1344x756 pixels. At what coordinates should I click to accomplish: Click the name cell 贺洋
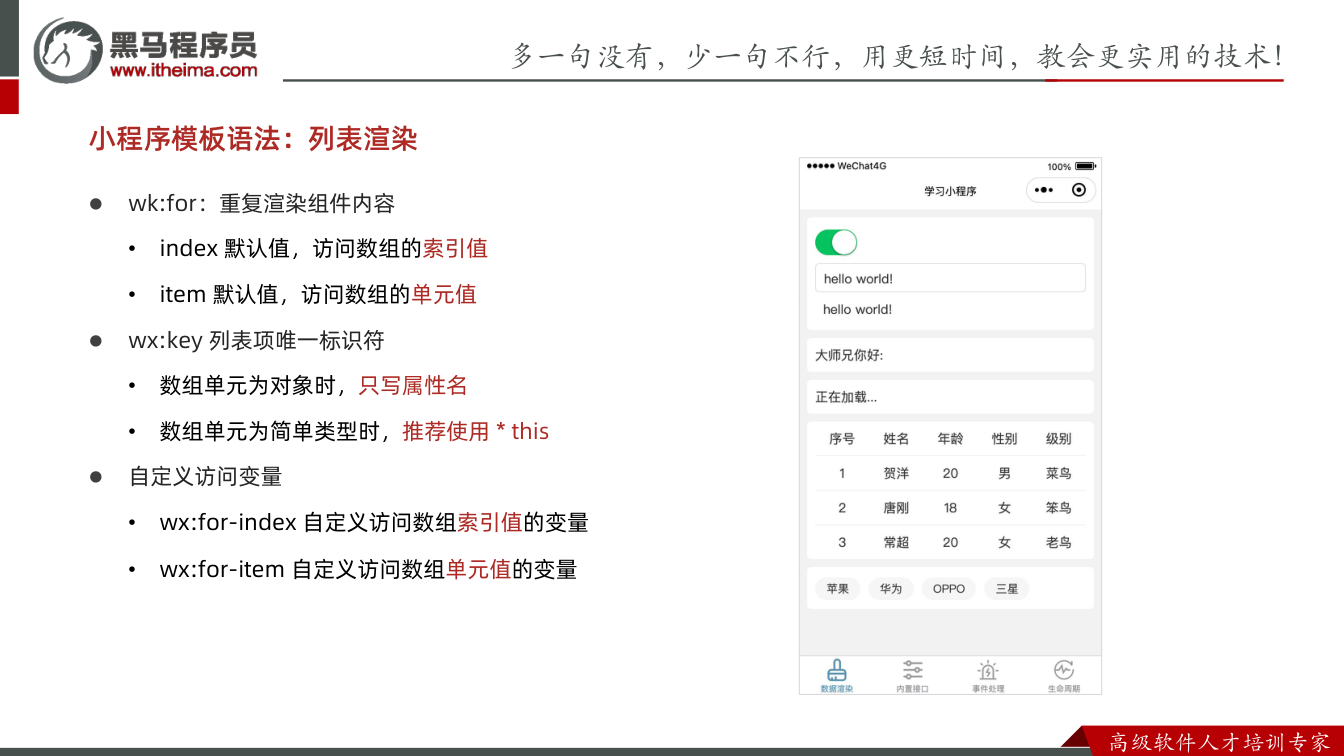896,474
